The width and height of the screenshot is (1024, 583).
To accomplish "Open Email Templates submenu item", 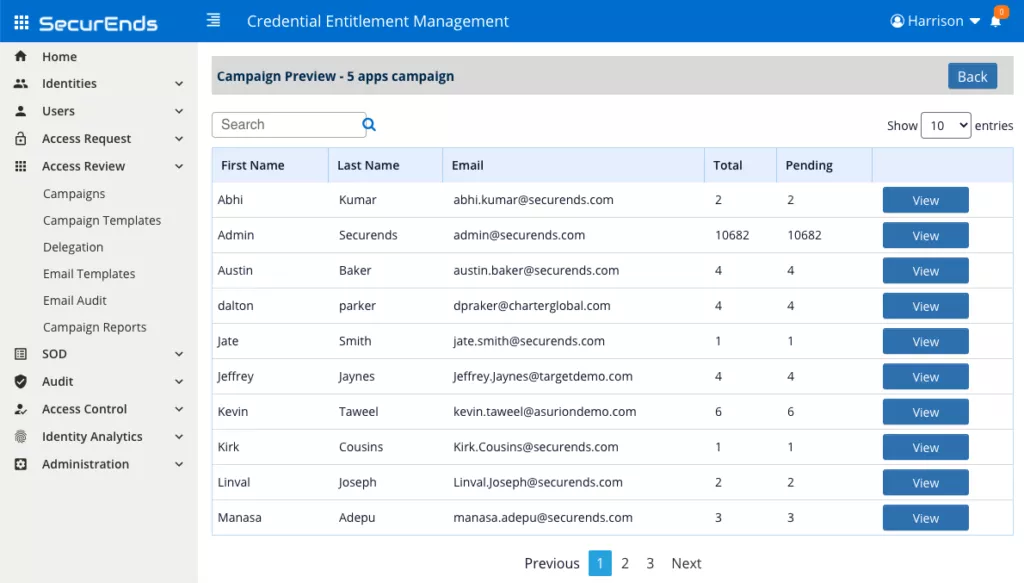I will (89, 274).
